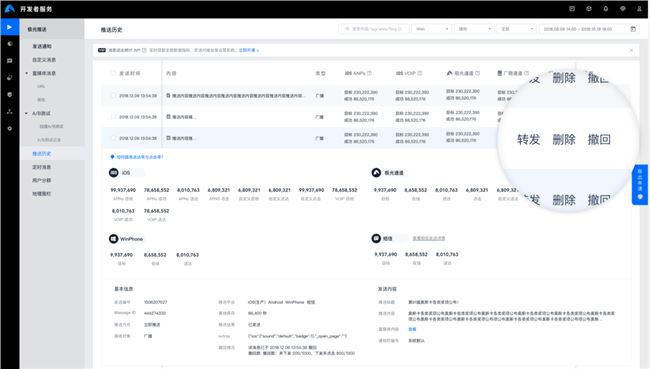Open the notification bell in the top bar
650x369 pixels.
click(x=606, y=9)
